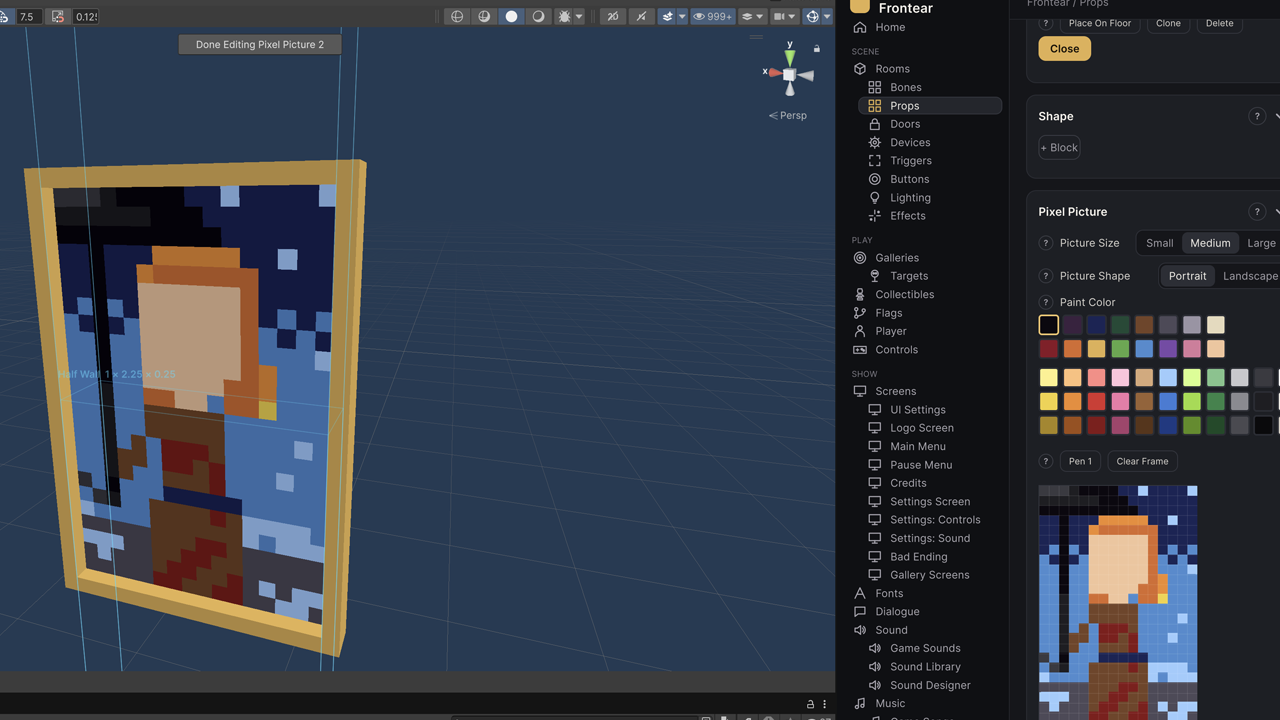Click the Galleries target icon
The image size is (1280, 720).
pyautogui.click(x=860, y=257)
